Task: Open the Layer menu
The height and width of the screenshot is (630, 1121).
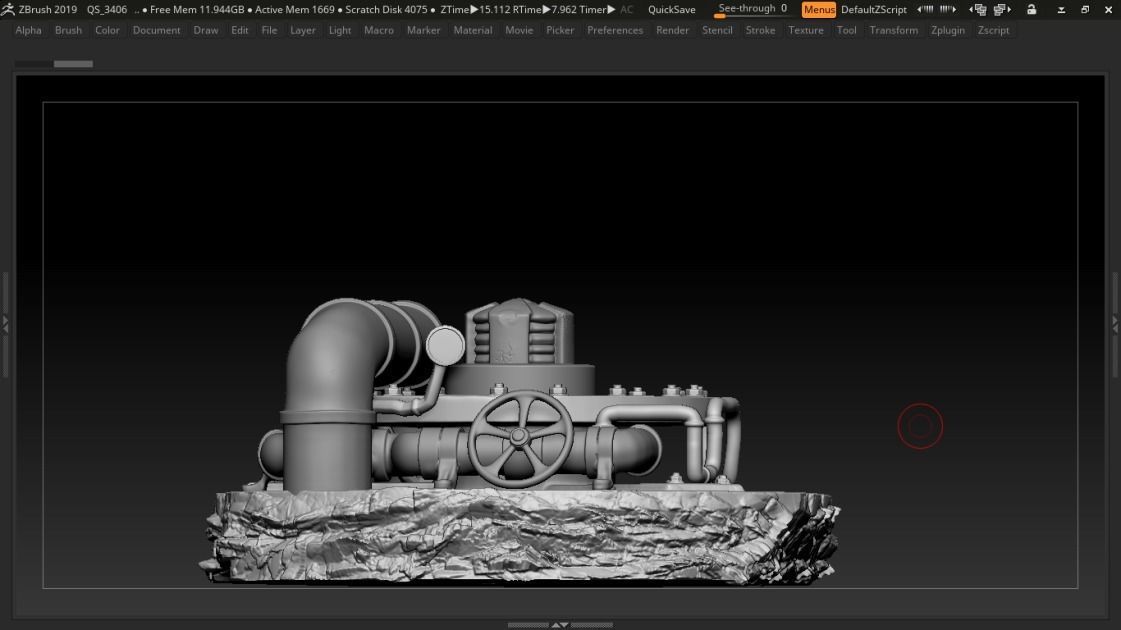Action: pos(303,30)
